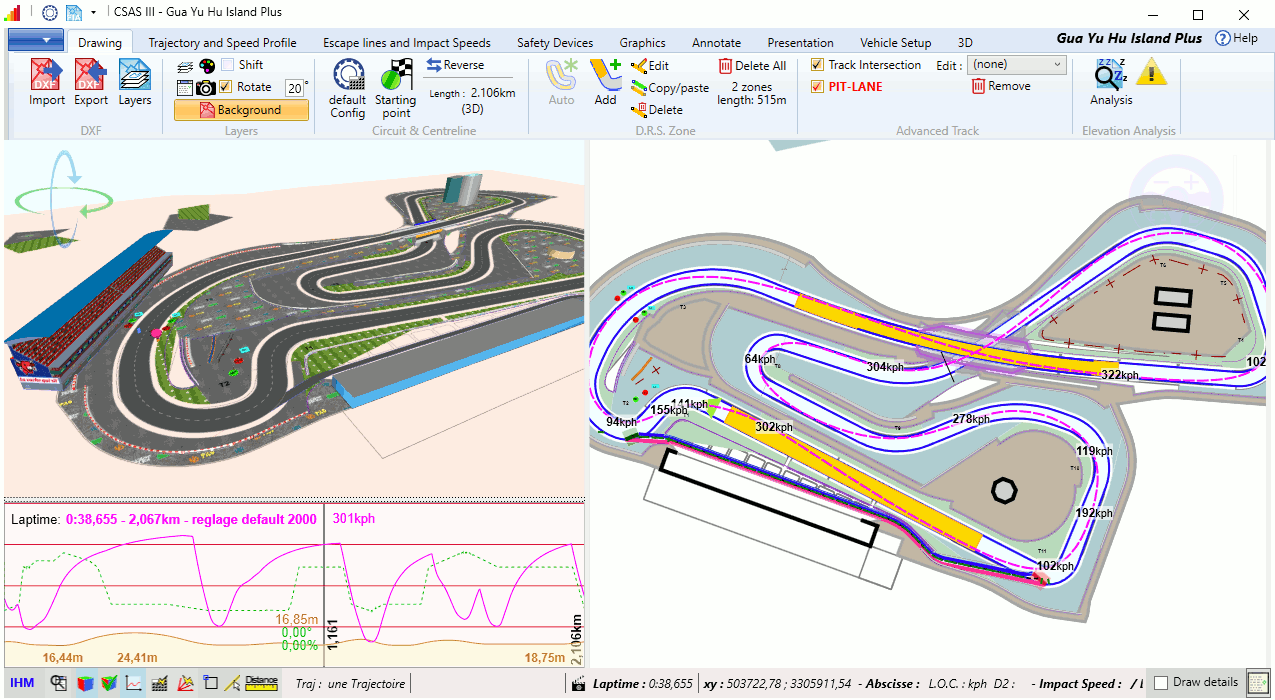
Task: Click the chart-with-grid icon in status bar
Action: pos(160,683)
